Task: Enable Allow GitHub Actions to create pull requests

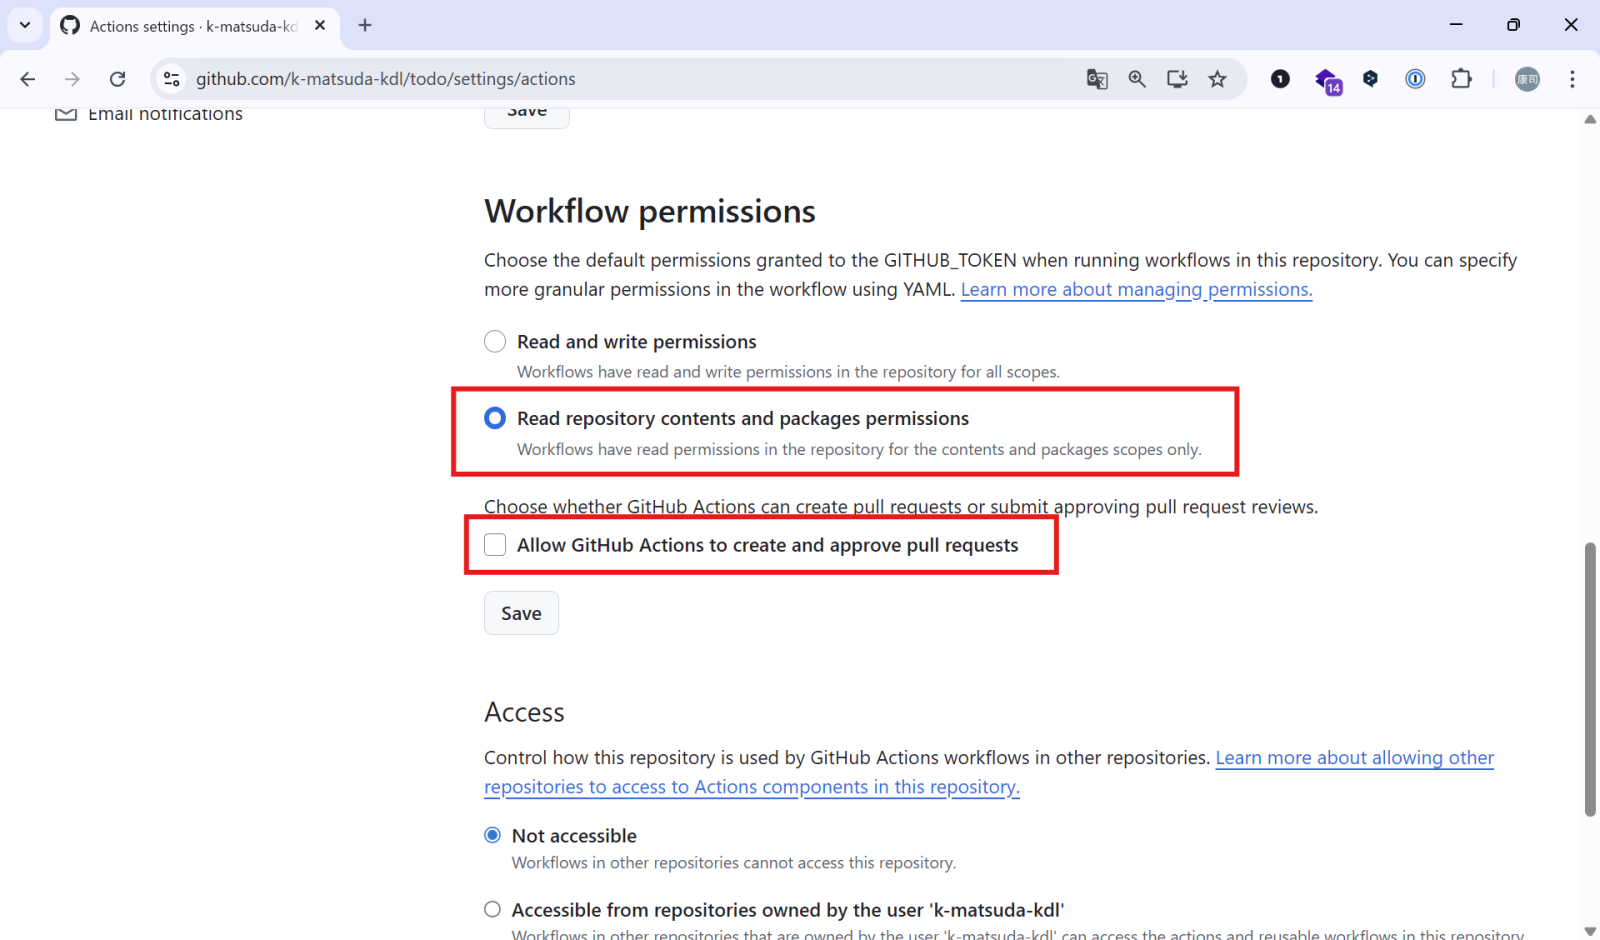Action: pos(495,545)
